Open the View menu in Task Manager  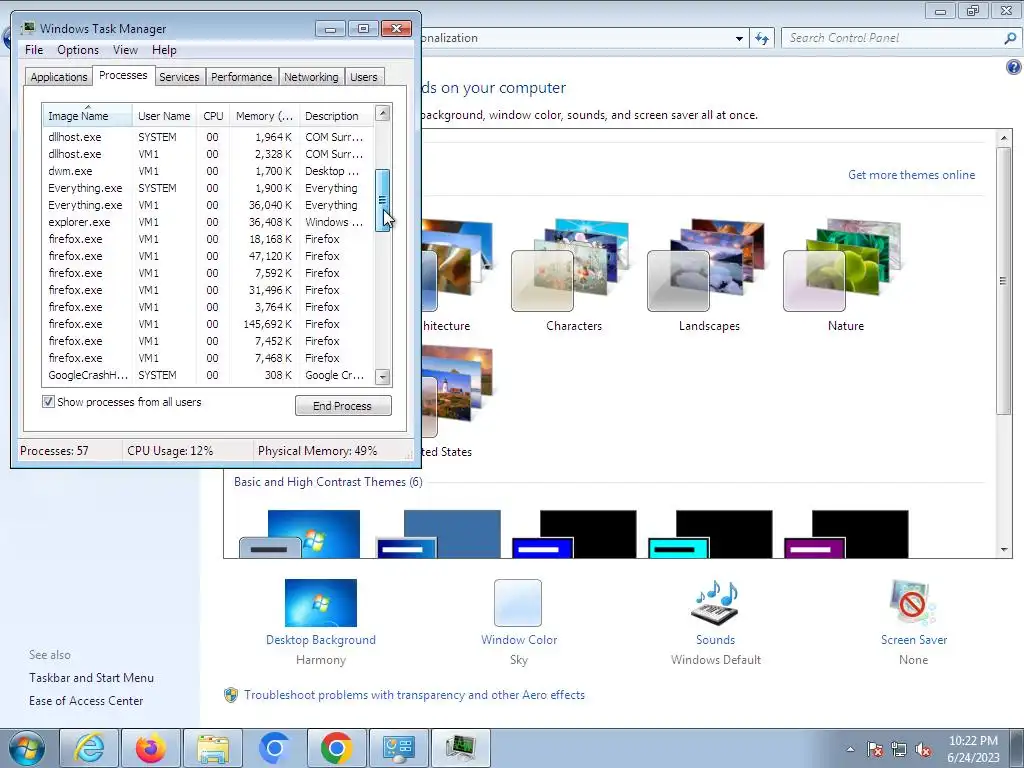[x=125, y=50]
